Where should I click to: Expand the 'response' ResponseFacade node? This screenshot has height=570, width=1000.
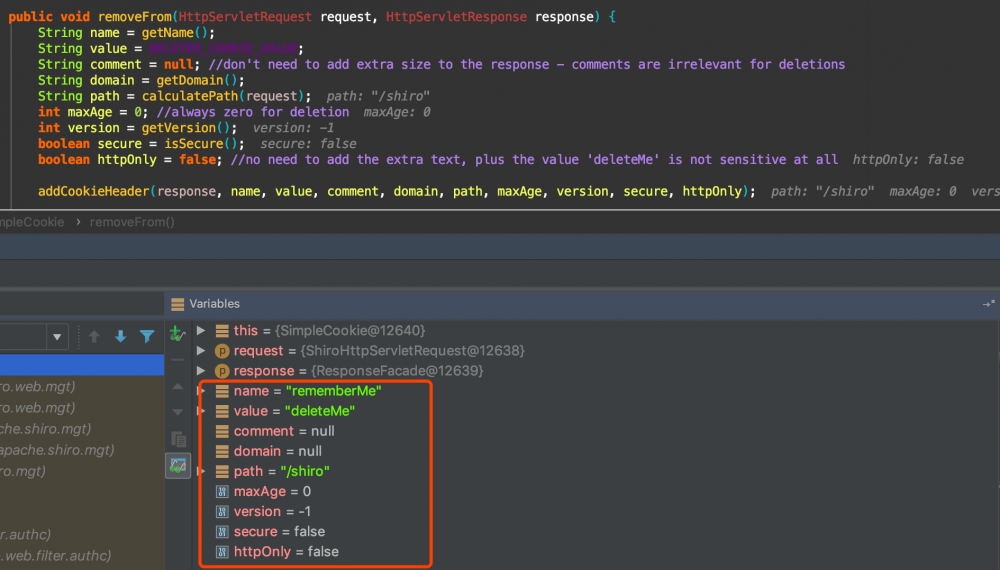(201, 371)
